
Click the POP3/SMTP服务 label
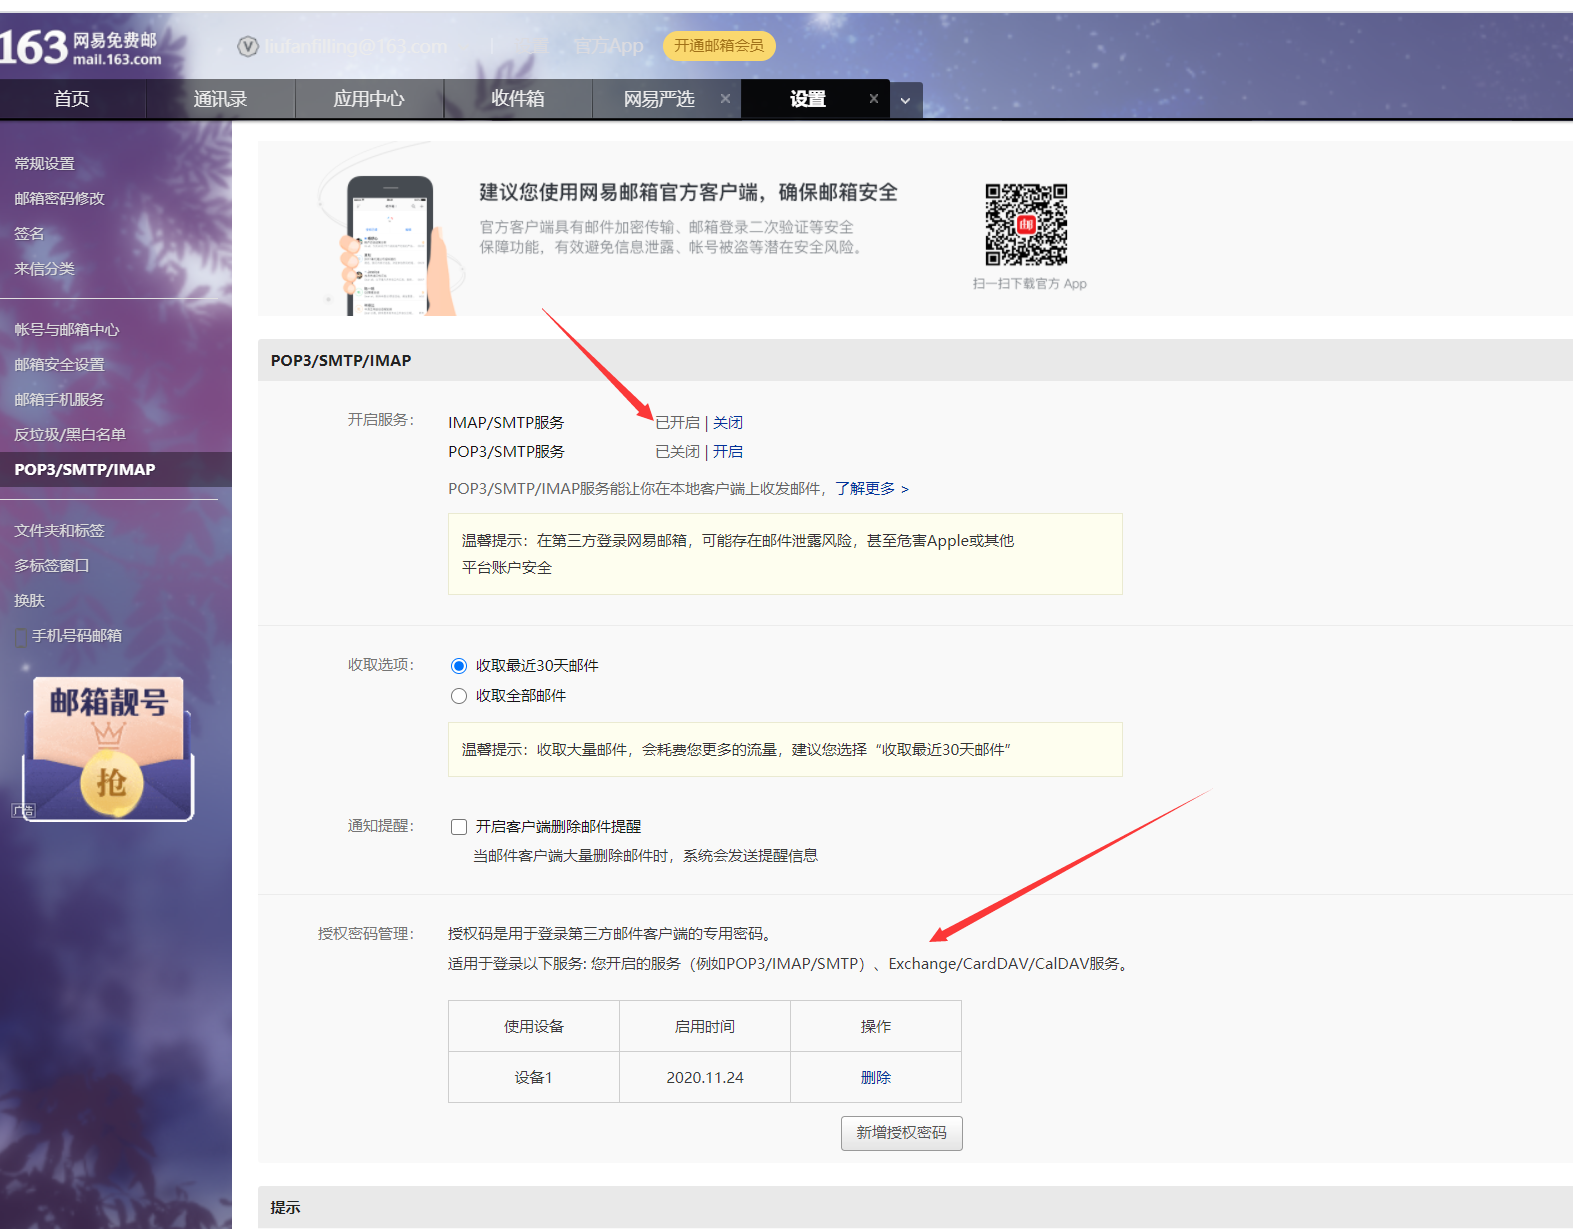click(506, 452)
